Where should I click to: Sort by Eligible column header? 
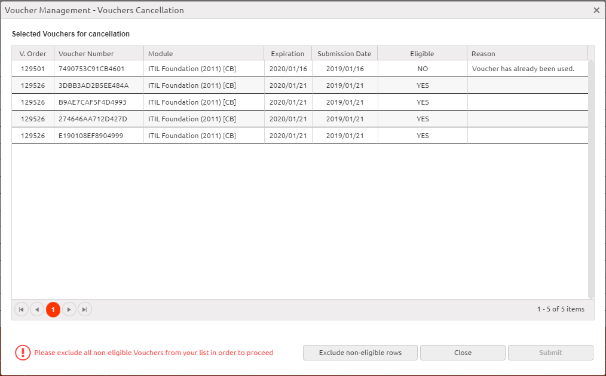tap(422, 53)
